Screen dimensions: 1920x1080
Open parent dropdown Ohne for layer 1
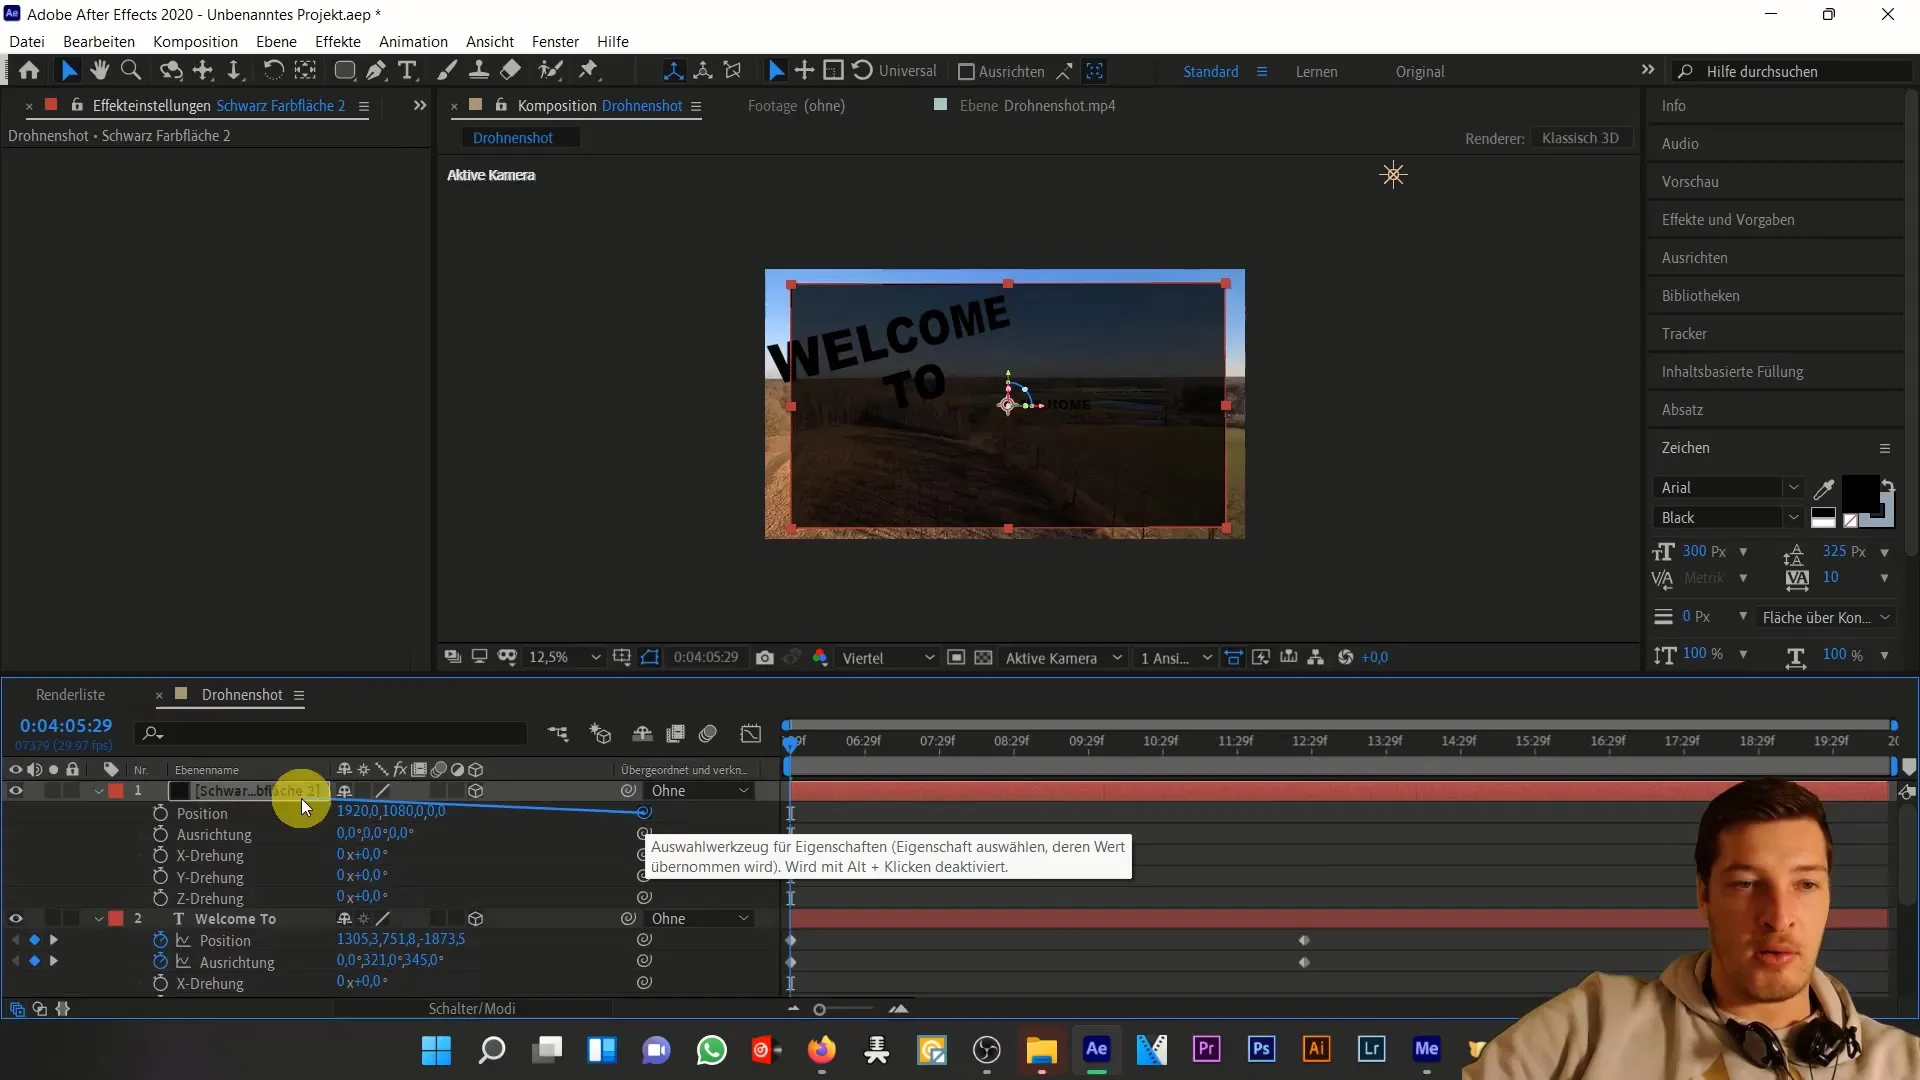(700, 791)
